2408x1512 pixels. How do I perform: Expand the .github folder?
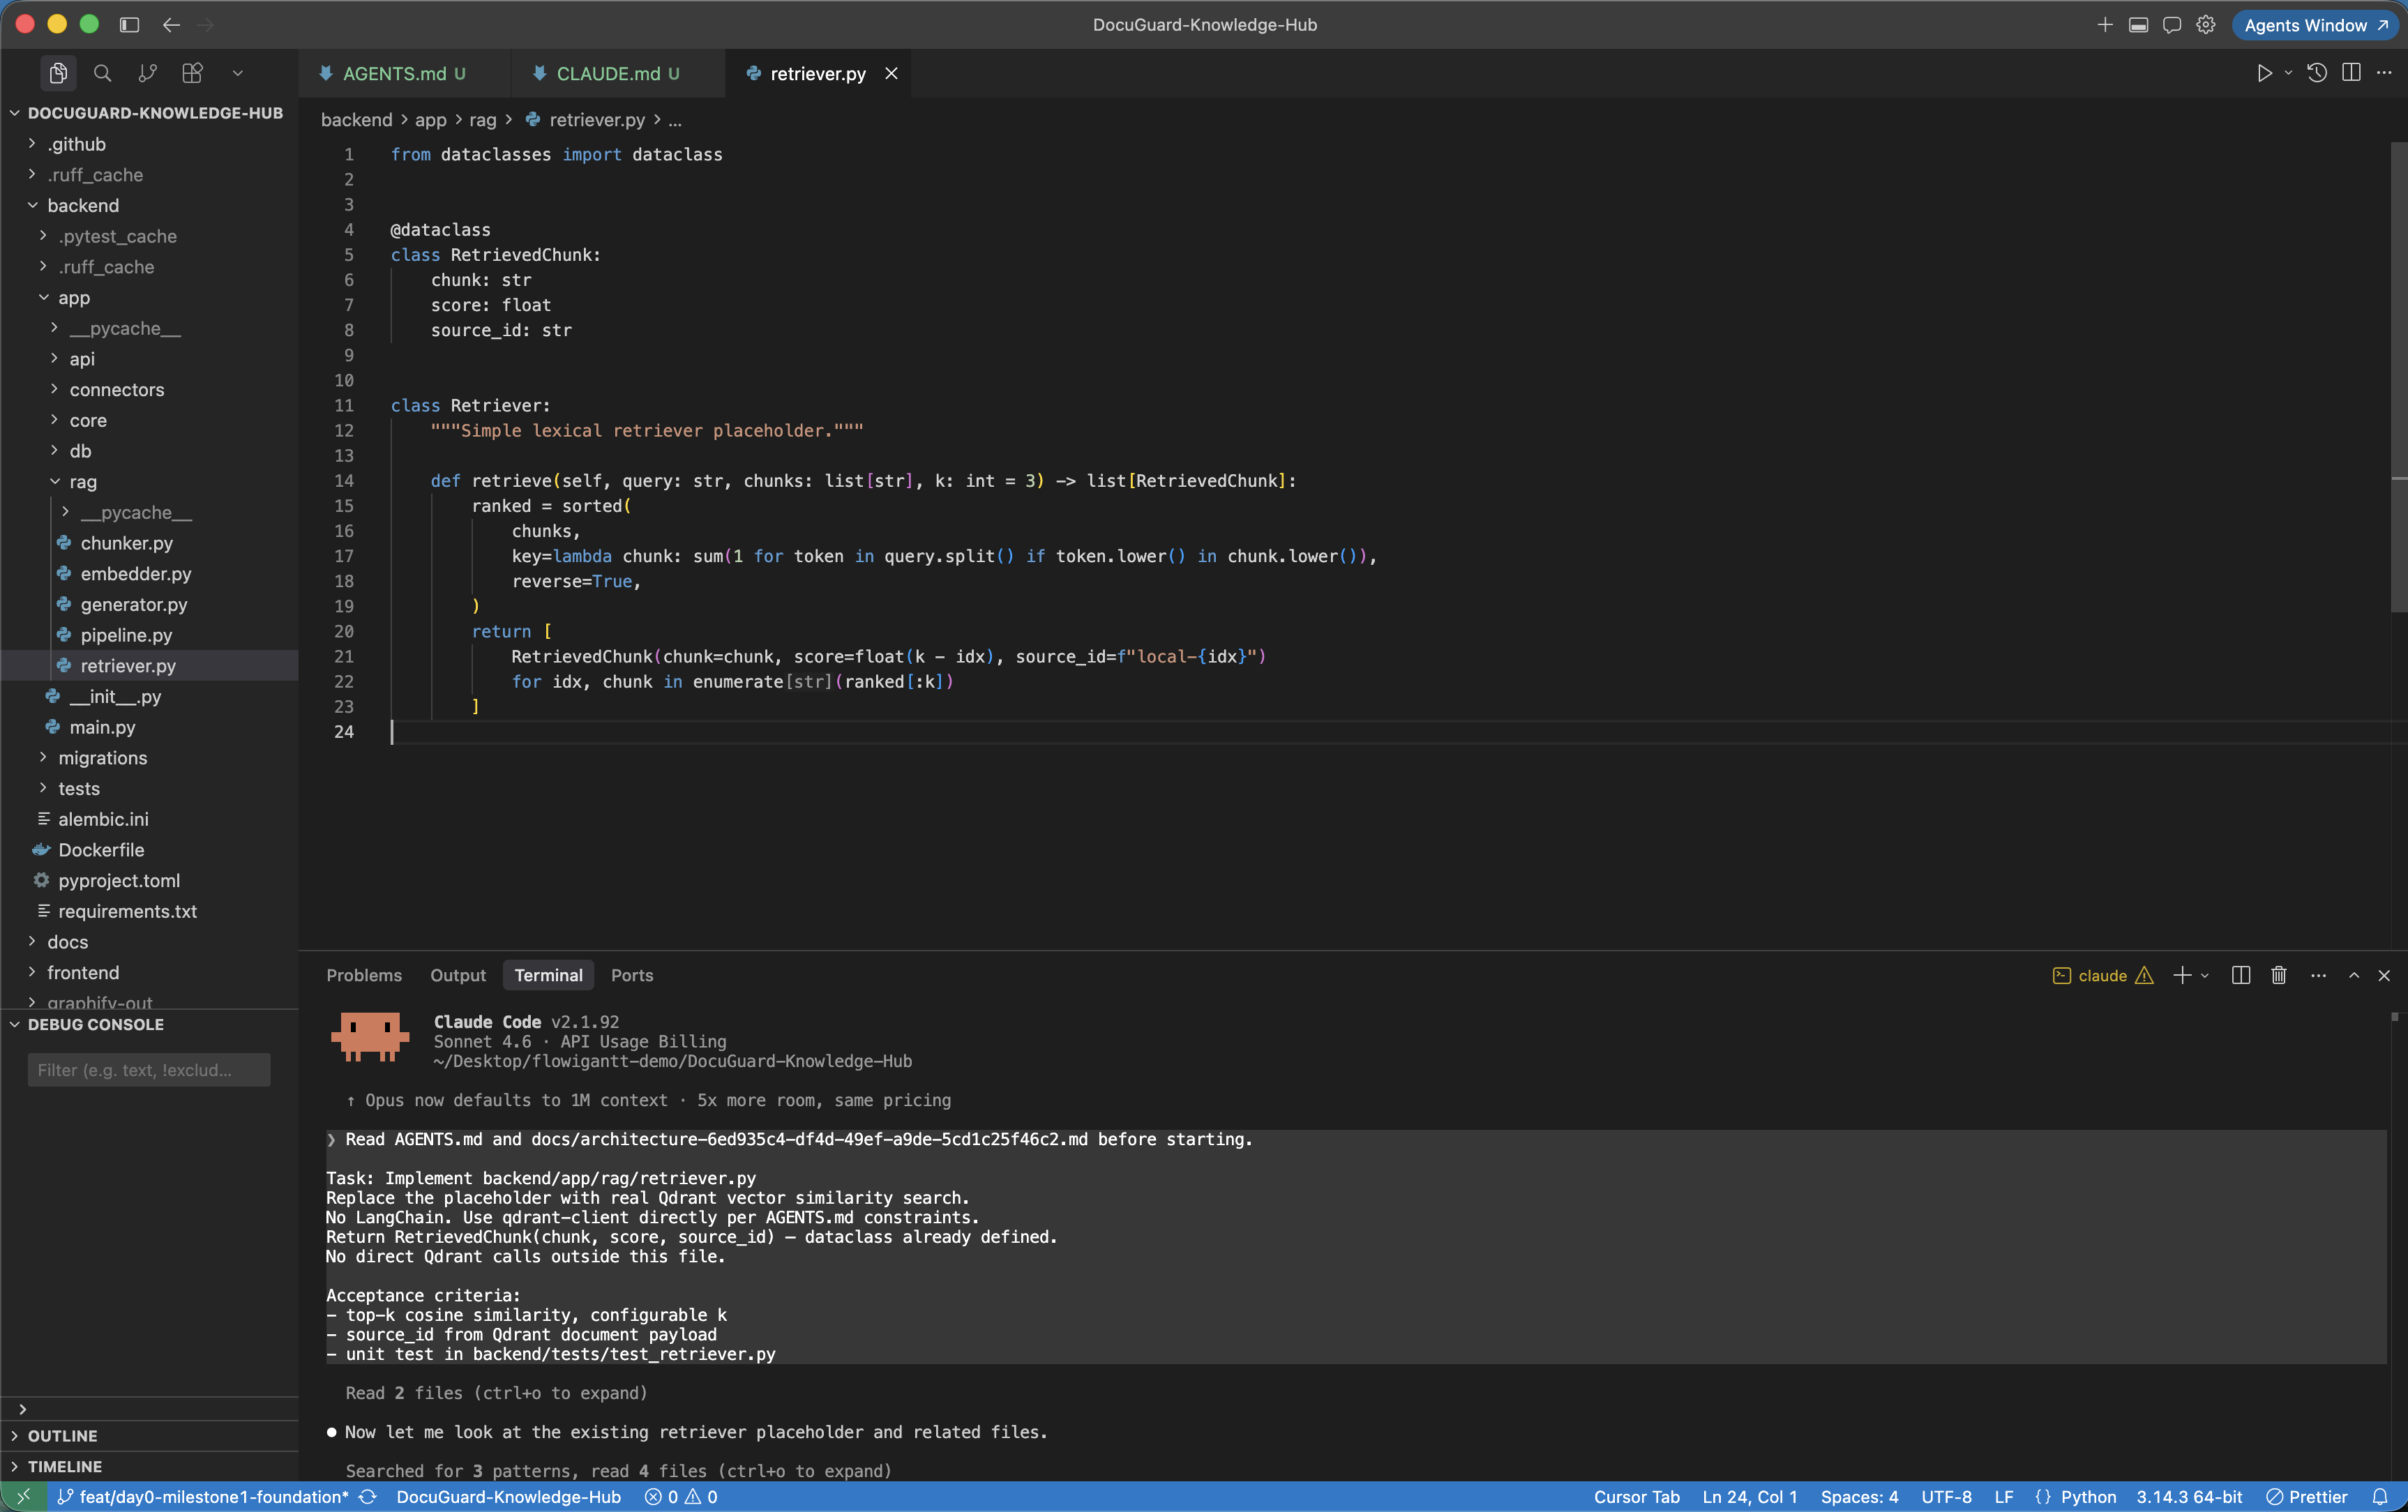point(149,144)
